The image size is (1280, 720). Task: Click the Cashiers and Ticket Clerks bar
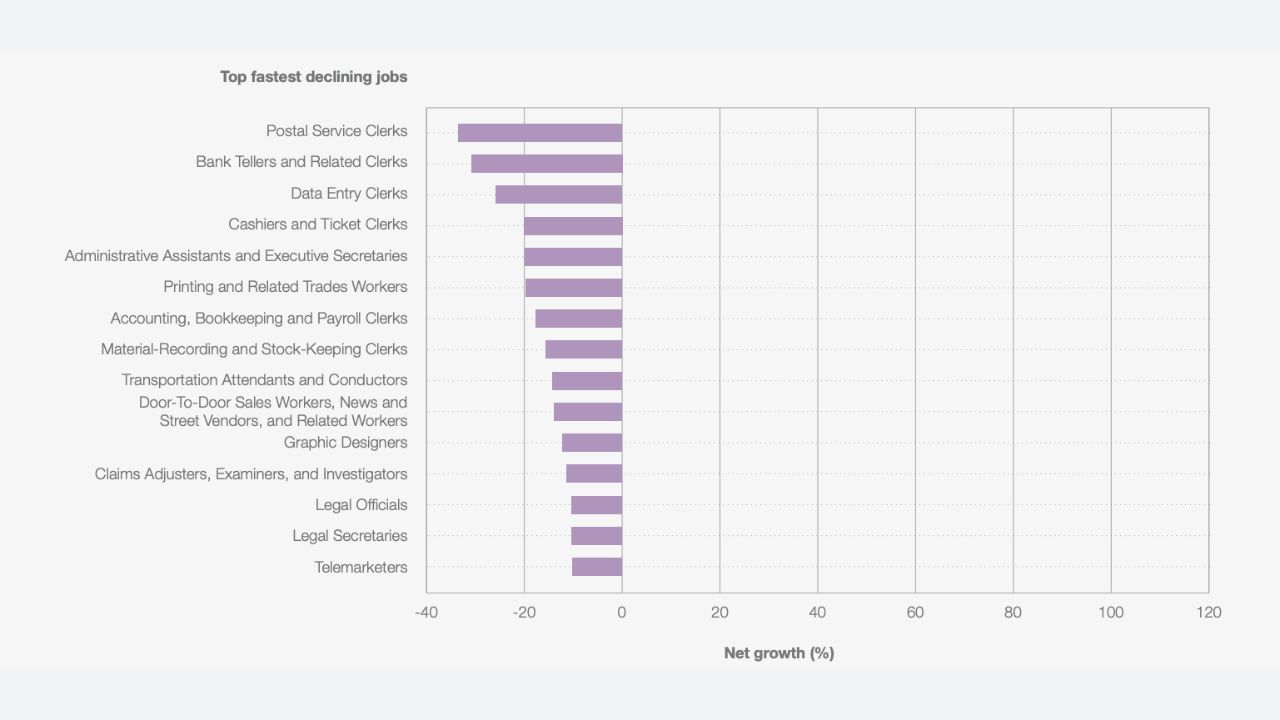(573, 225)
